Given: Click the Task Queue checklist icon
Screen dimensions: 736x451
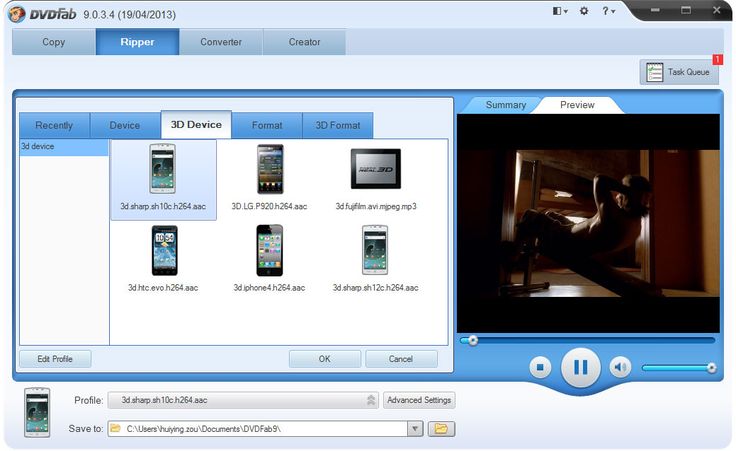Looking at the screenshot, I should [654, 72].
